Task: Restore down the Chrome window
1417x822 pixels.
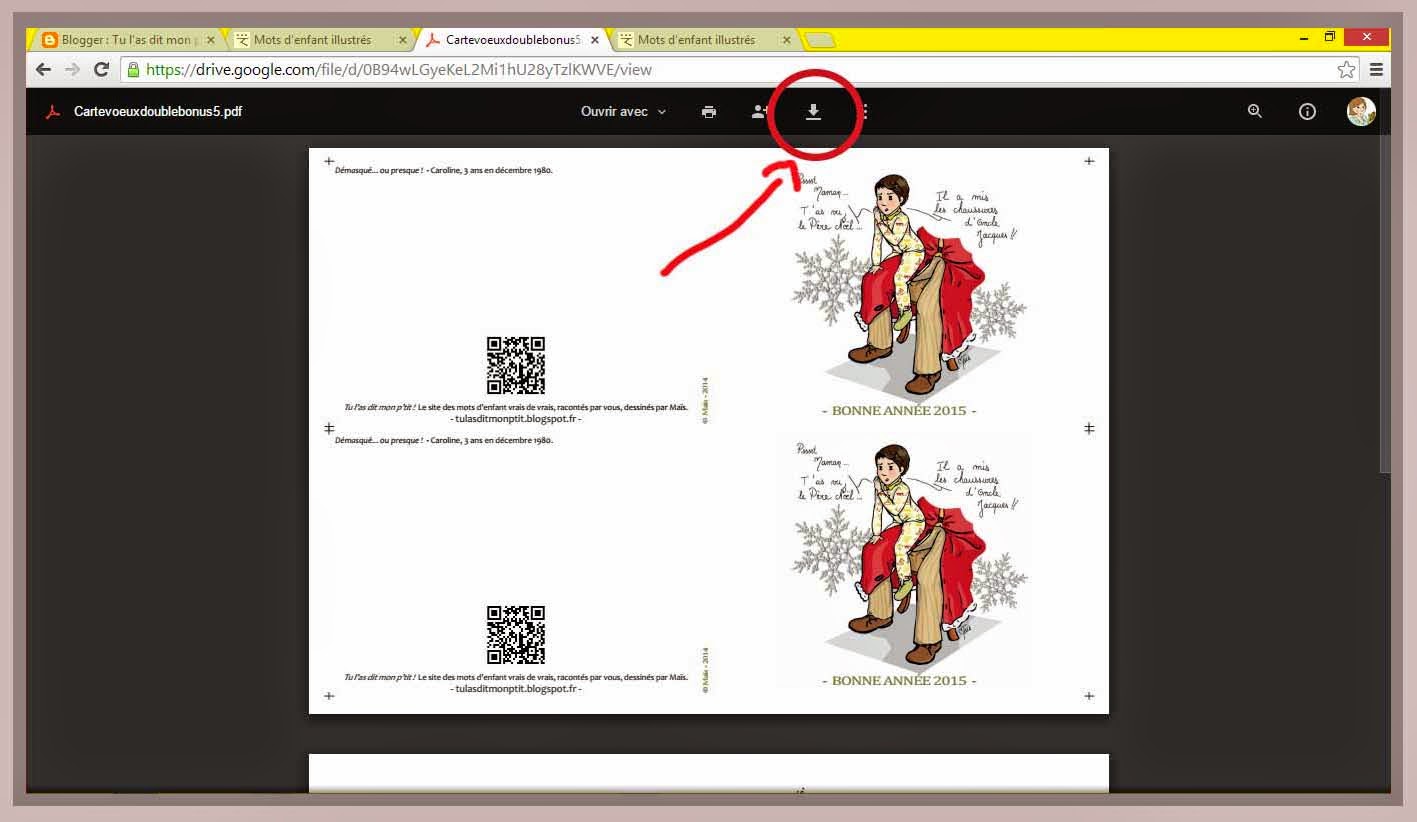Action: (1330, 38)
